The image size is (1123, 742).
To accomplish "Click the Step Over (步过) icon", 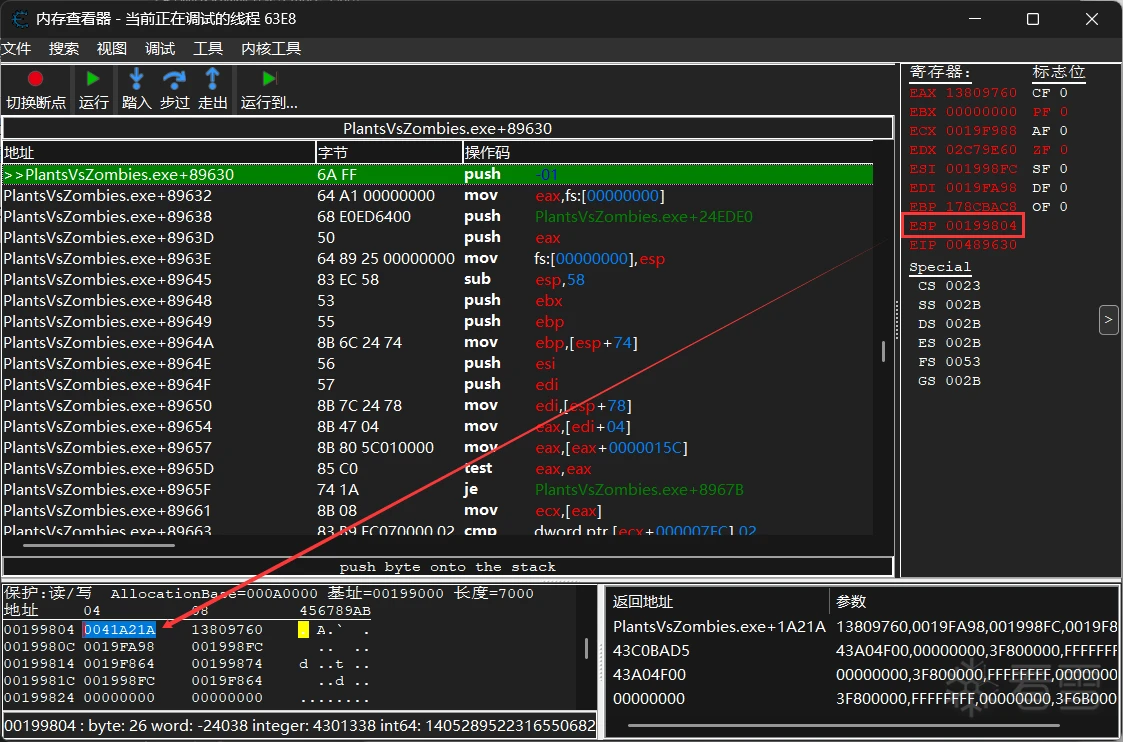I will 174,79.
